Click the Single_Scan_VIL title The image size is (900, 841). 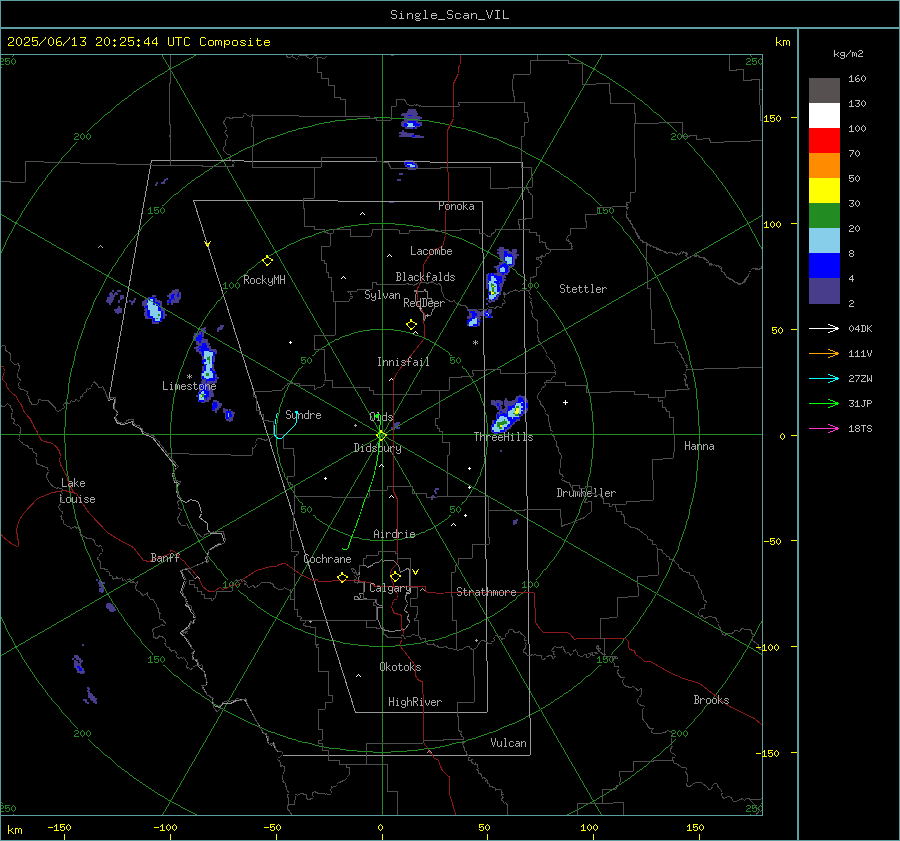coord(449,15)
